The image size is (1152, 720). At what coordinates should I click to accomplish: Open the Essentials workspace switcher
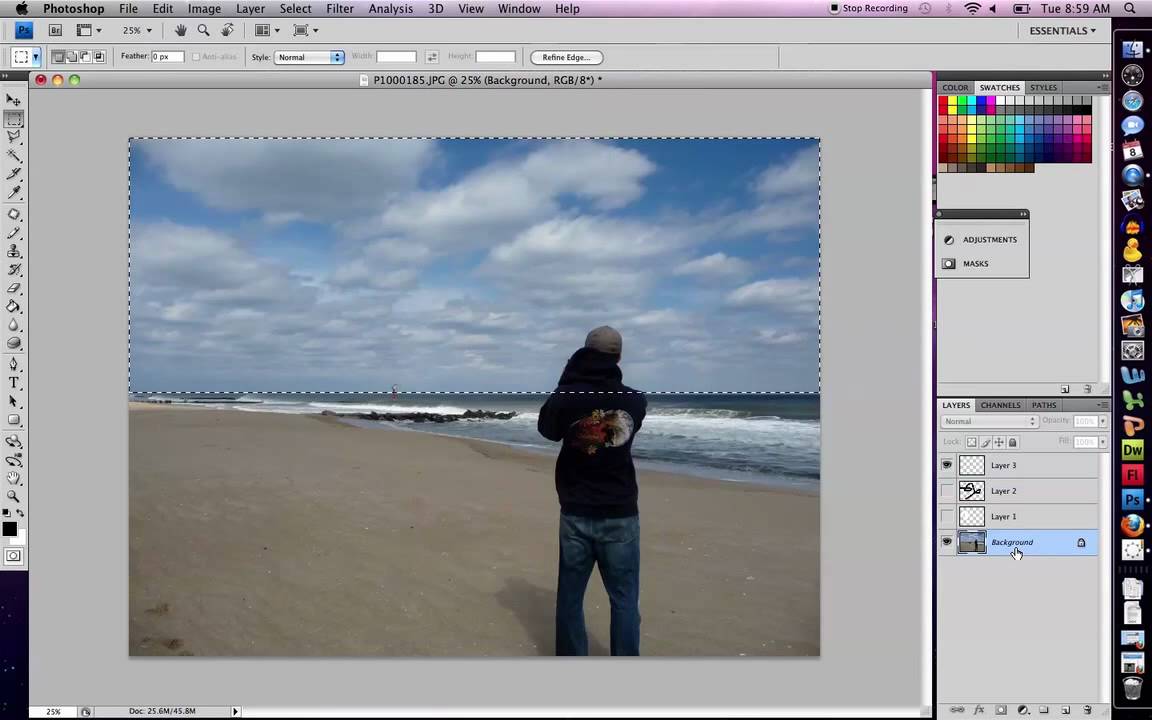(x=1062, y=30)
